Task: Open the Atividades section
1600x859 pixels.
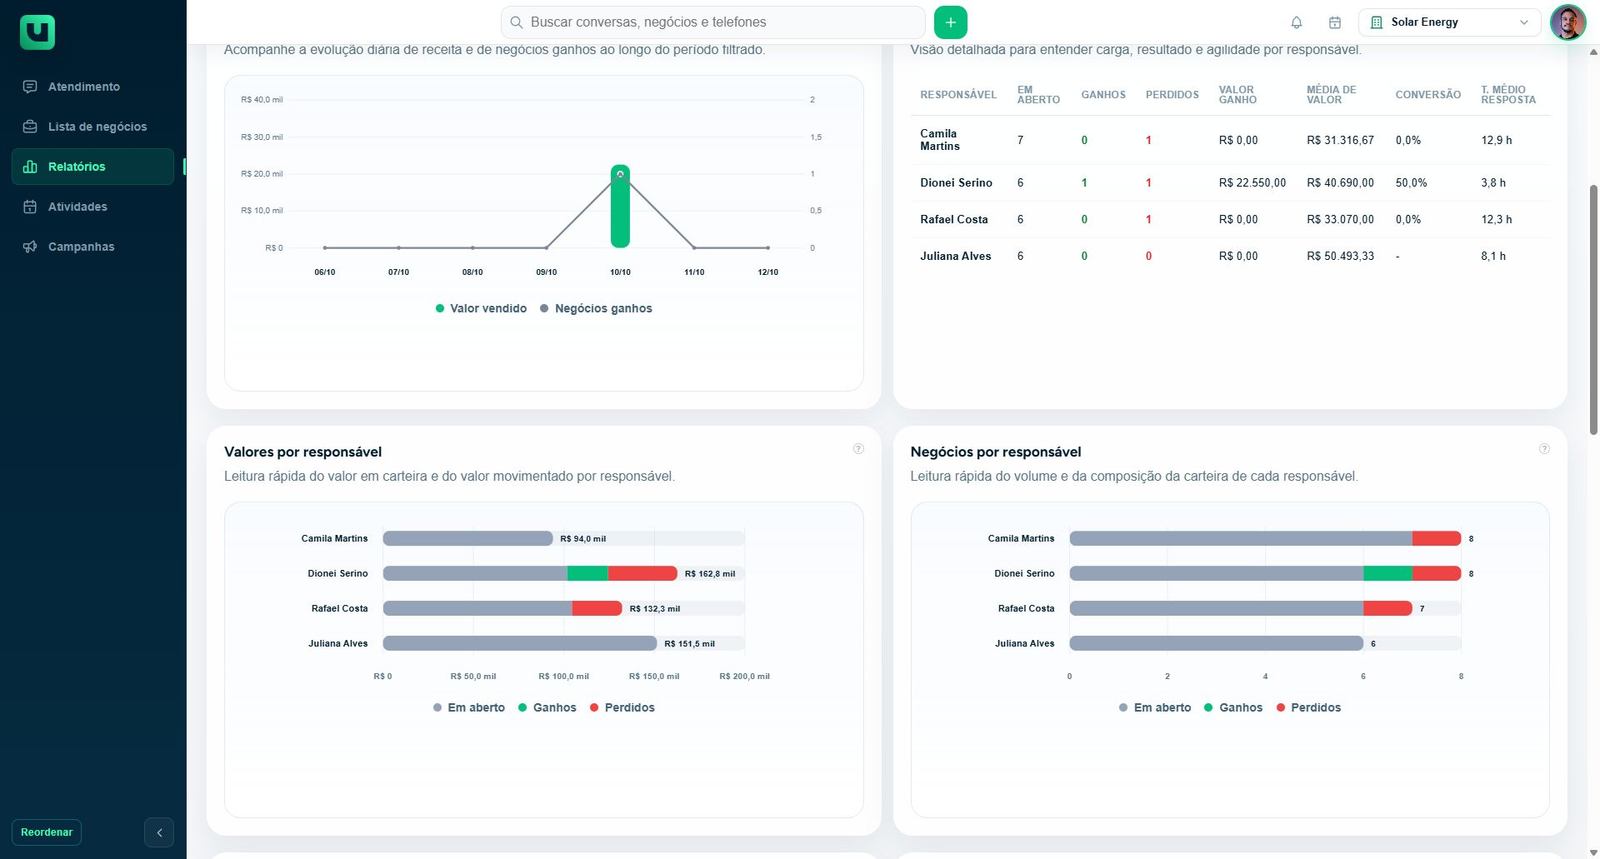Action: click(93, 207)
